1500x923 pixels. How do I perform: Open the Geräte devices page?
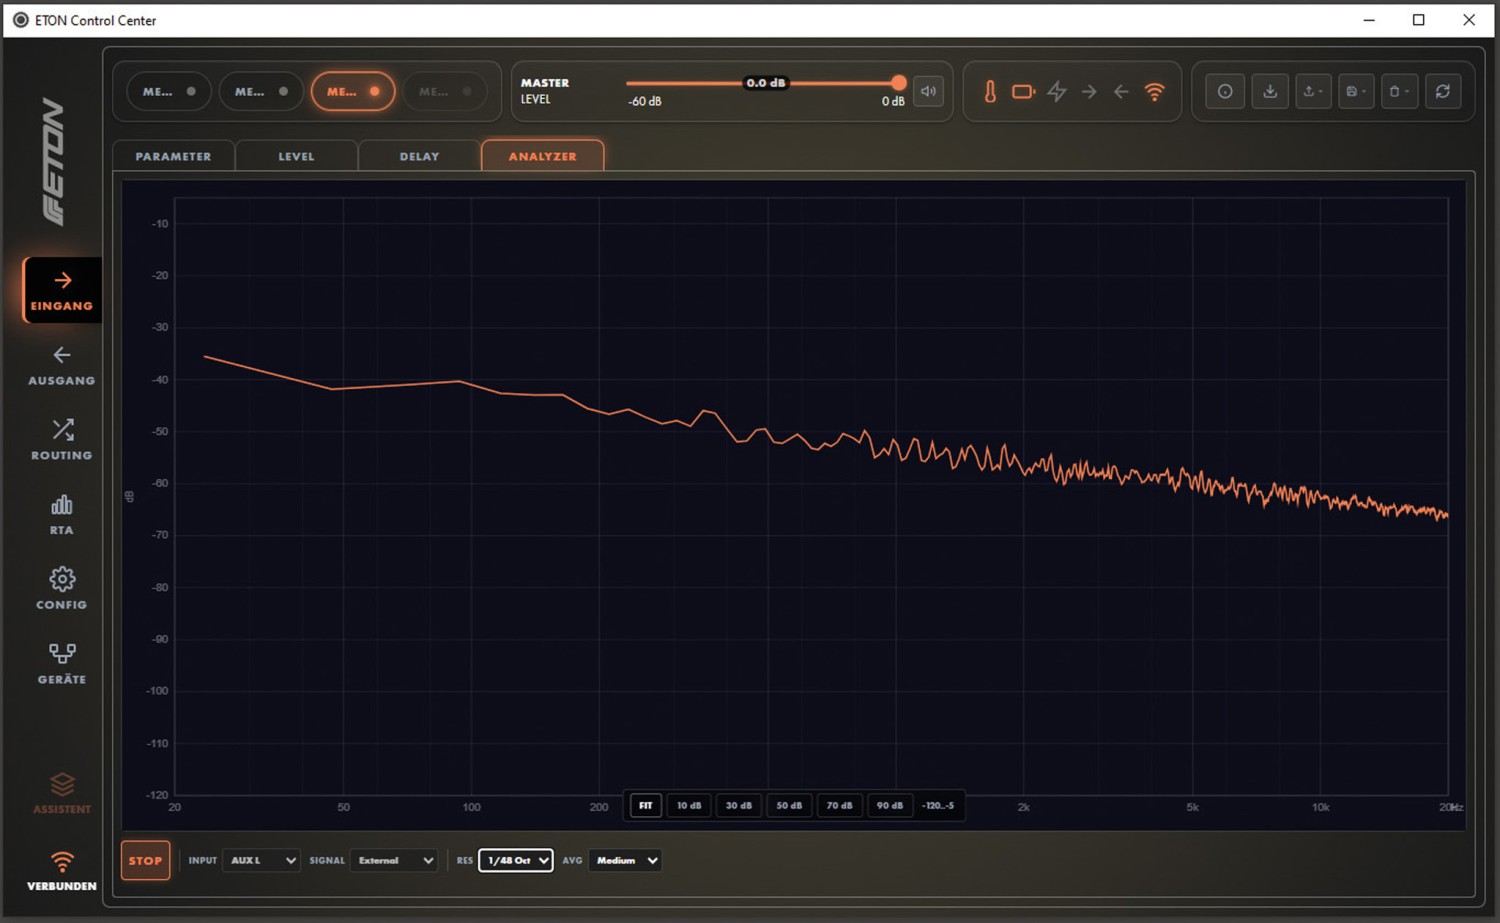click(x=62, y=663)
